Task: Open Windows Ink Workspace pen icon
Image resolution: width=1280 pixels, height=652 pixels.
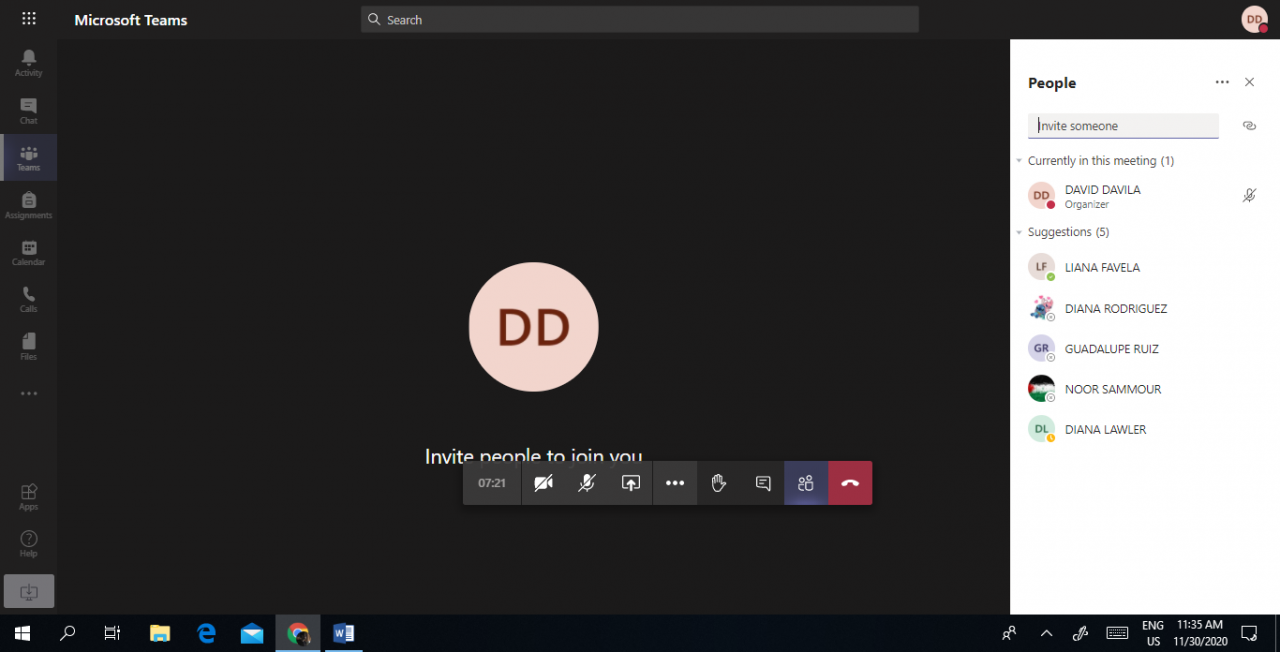Action: coord(1080,633)
